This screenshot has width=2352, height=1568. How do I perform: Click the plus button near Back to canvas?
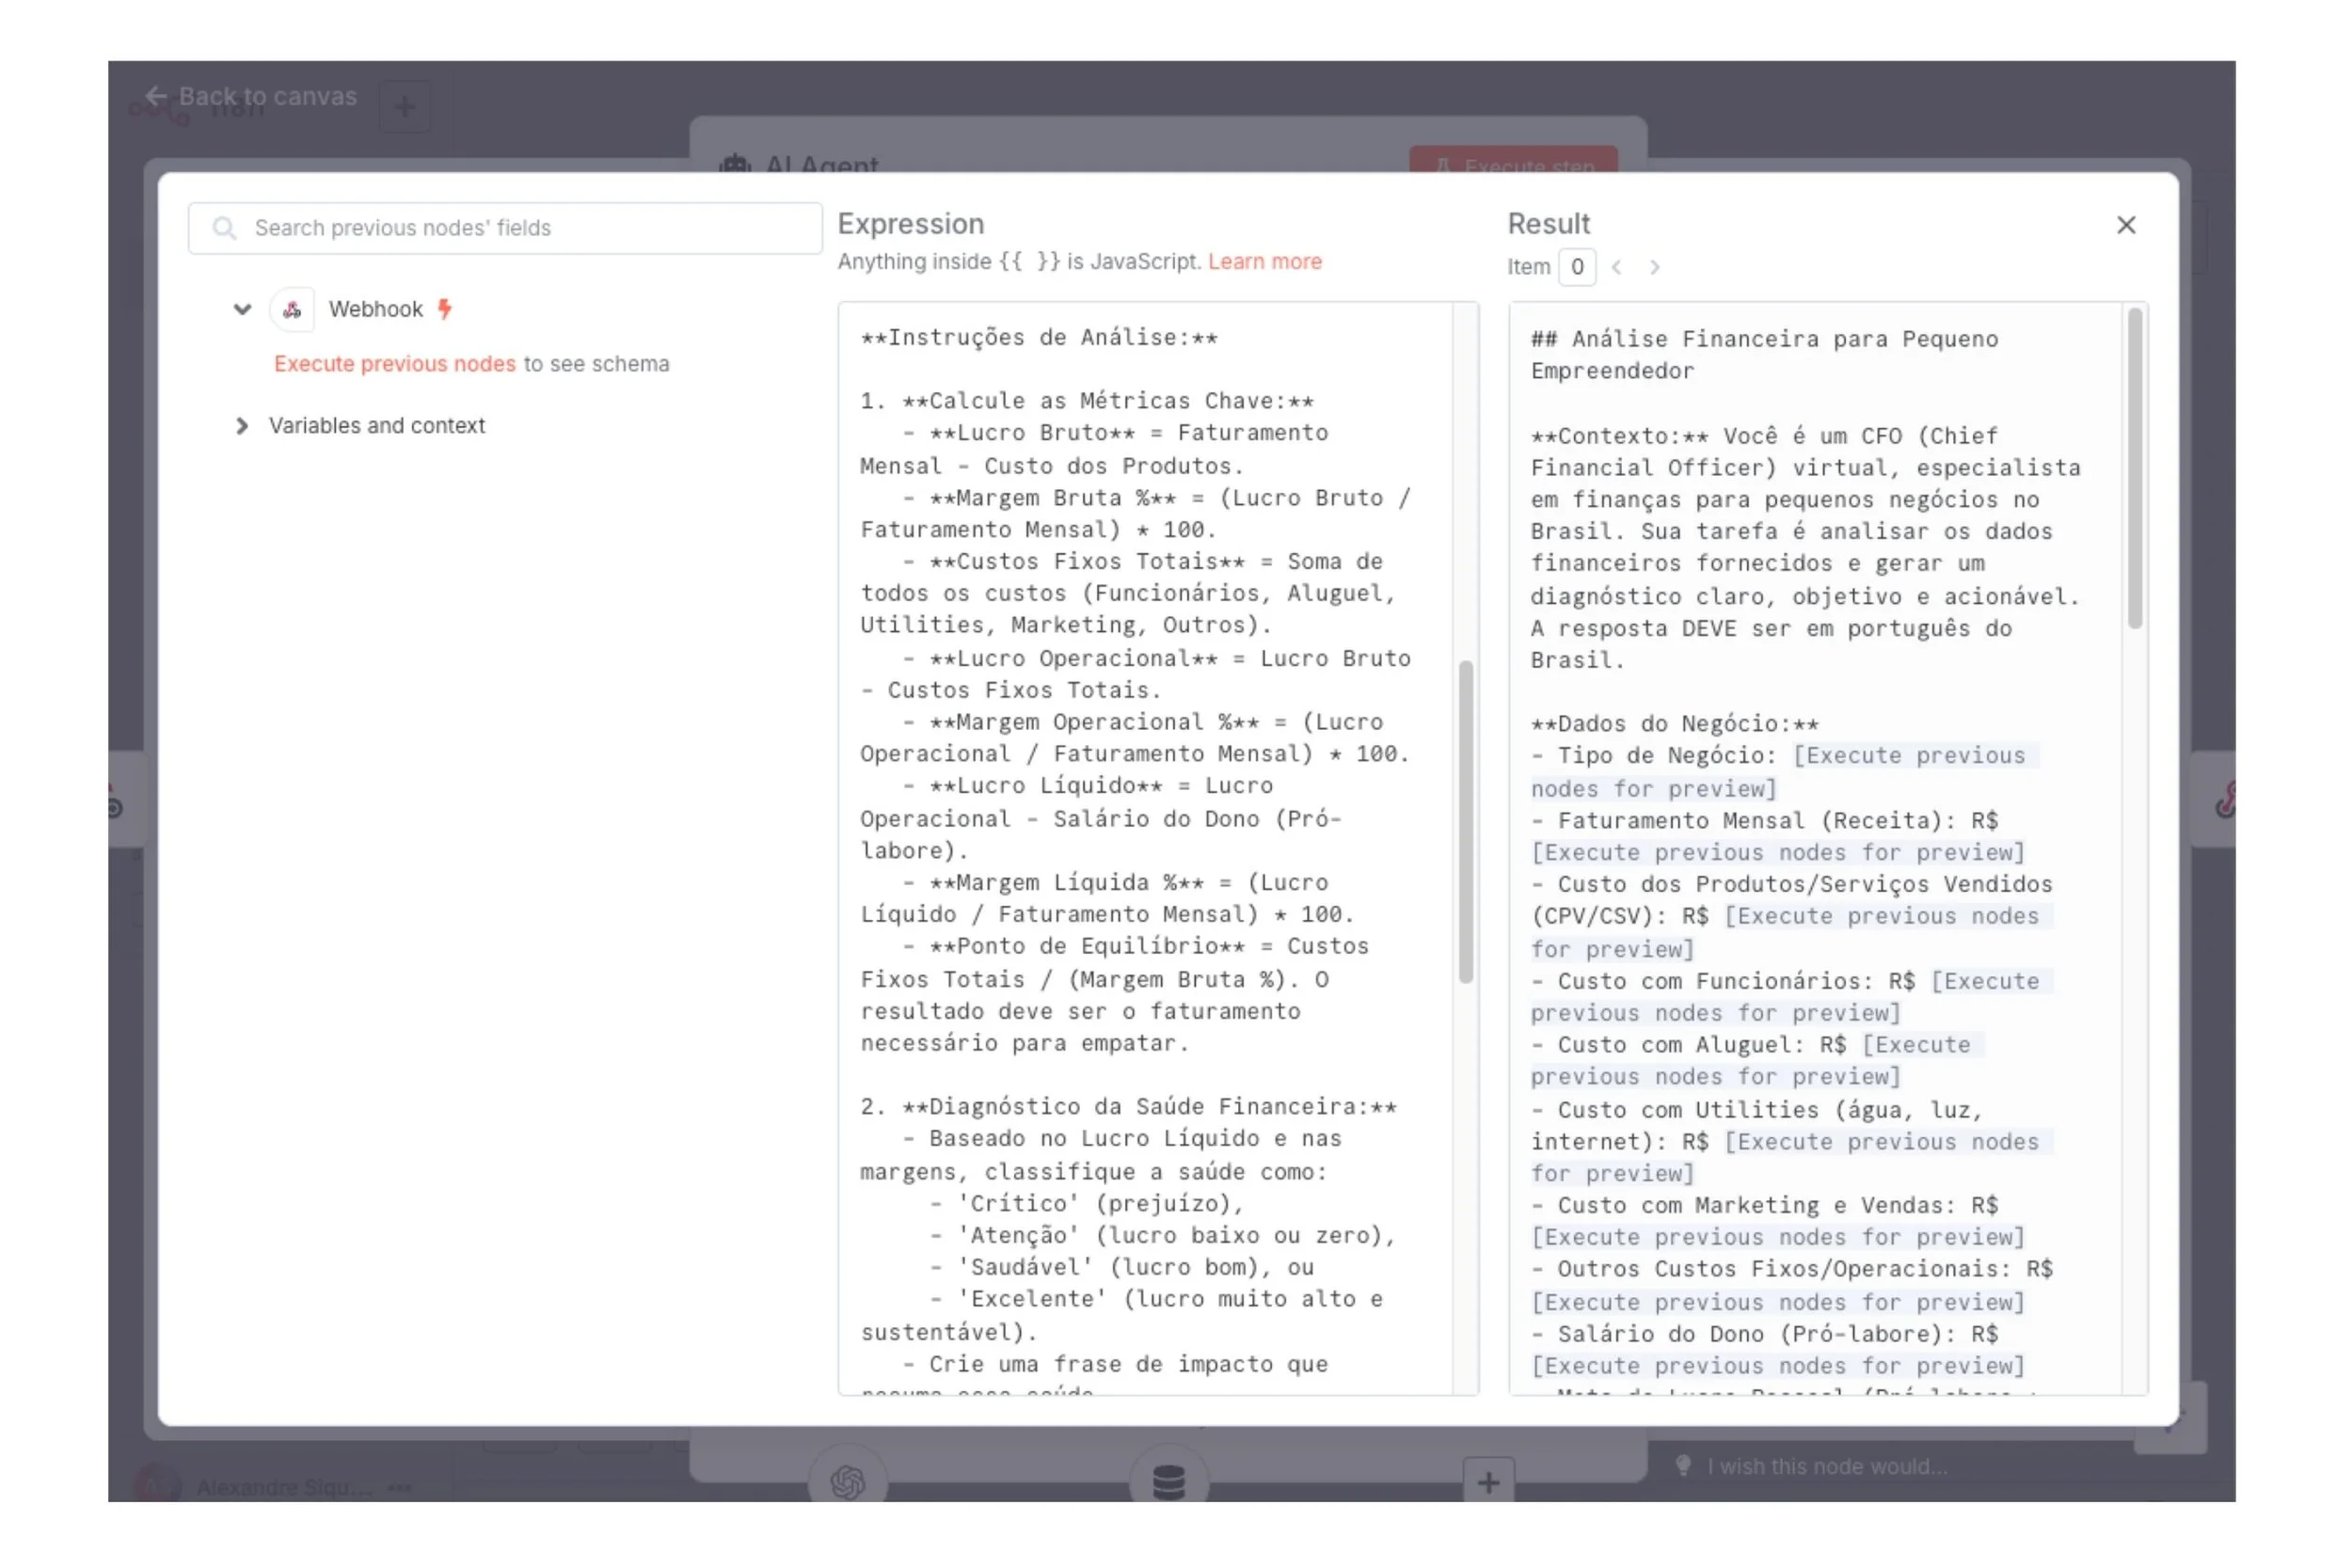(405, 107)
